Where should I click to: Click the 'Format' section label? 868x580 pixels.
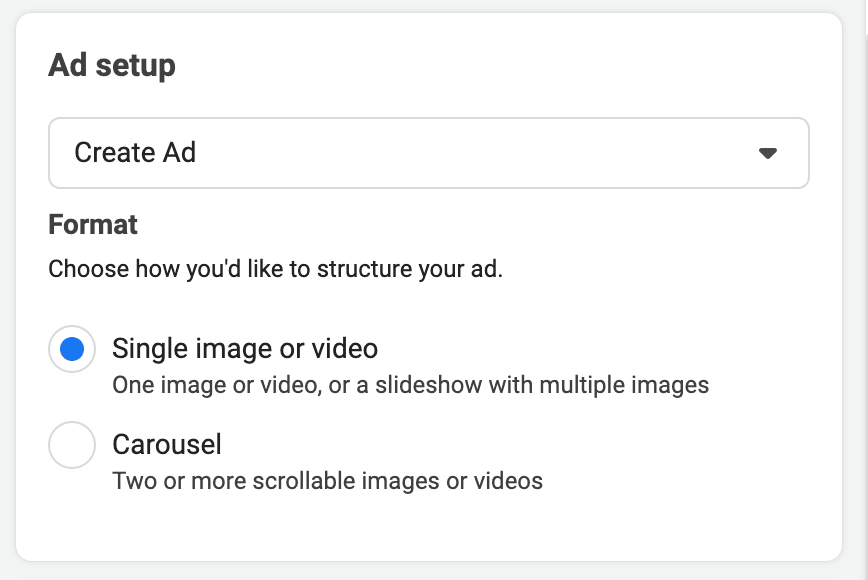[x=93, y=224]
